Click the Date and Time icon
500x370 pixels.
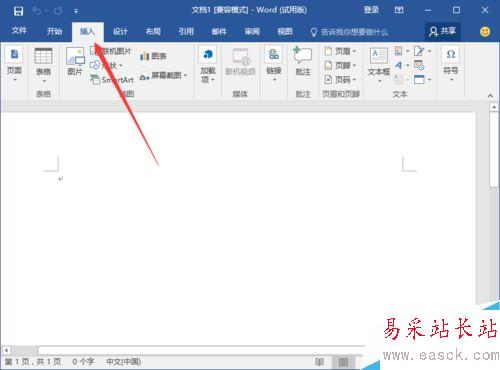coord(419,65)
